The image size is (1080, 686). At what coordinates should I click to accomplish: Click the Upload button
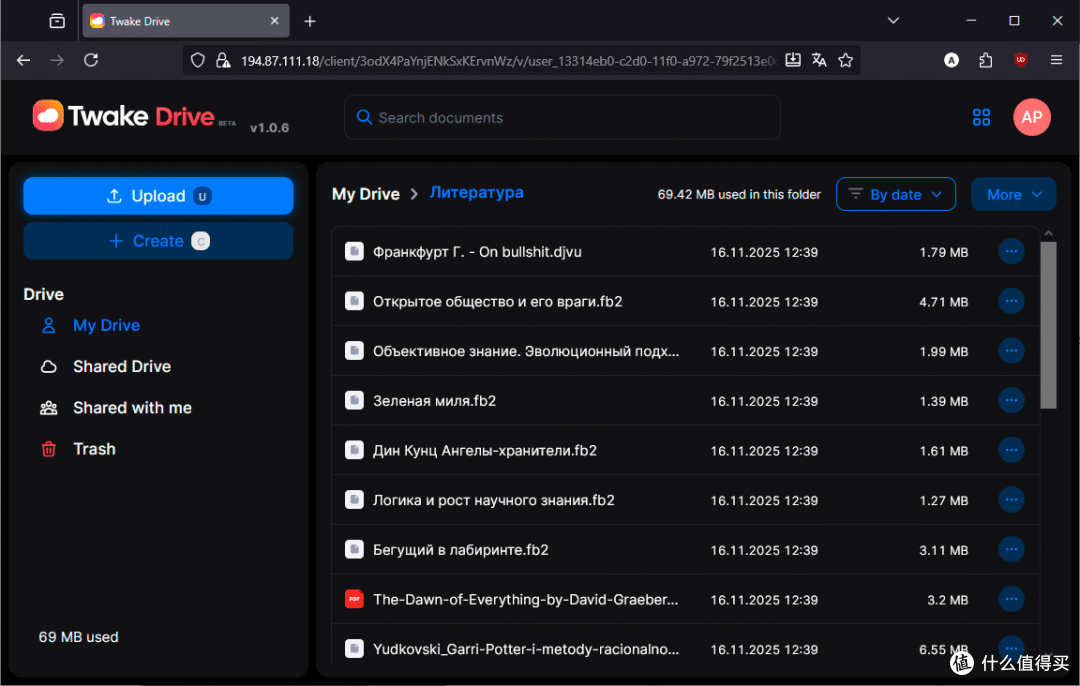pos(158,196)
